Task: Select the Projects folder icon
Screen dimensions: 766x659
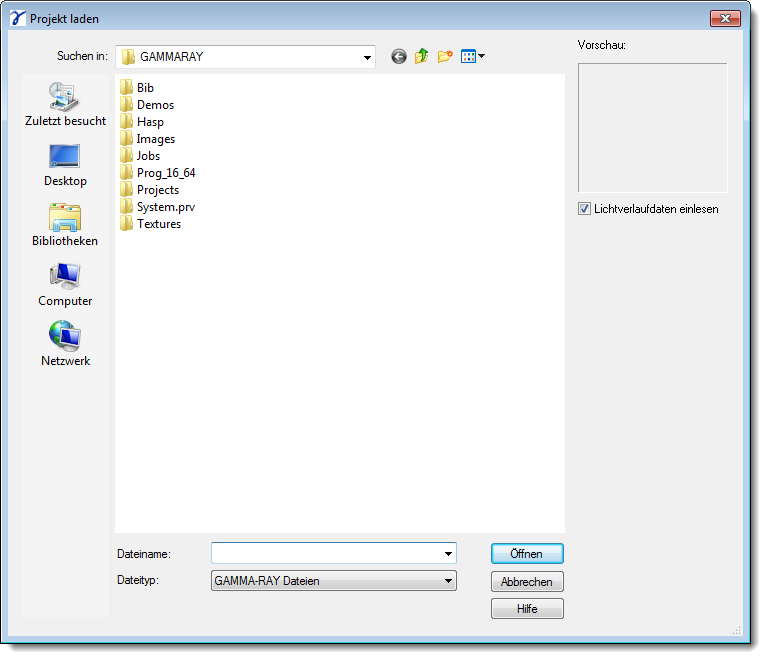Action: pyautogui.click(x=127, y=190)
